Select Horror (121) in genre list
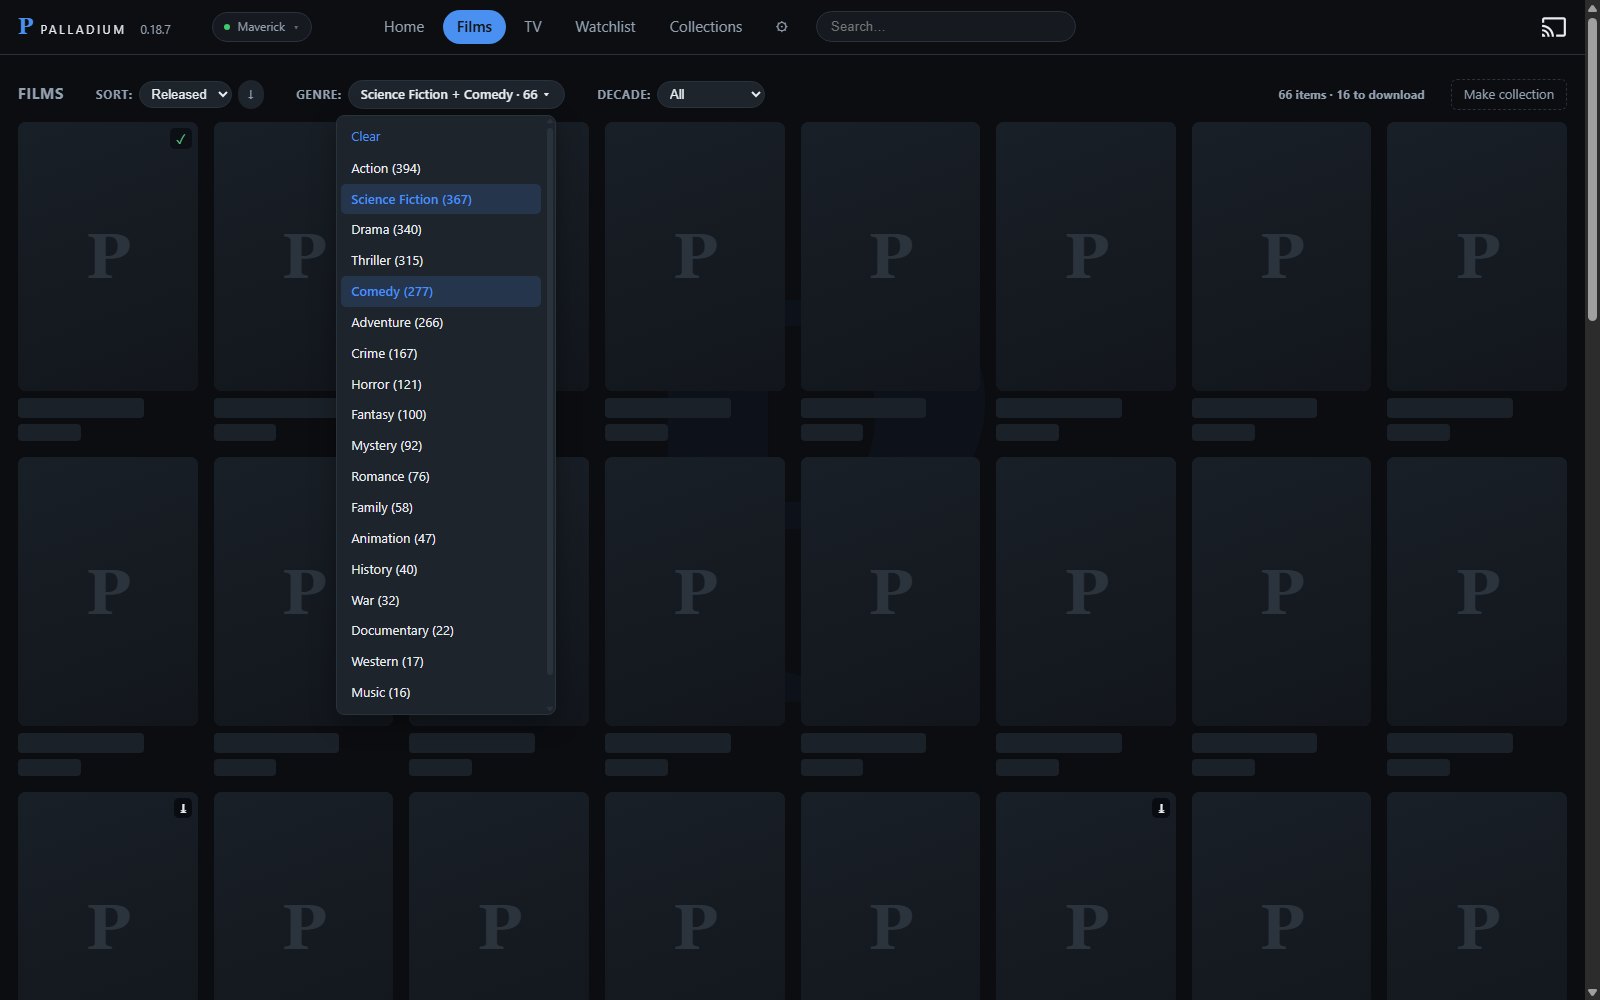Image resolution: width=1600 pixels, height=1000 pixels. click(441, 384)
